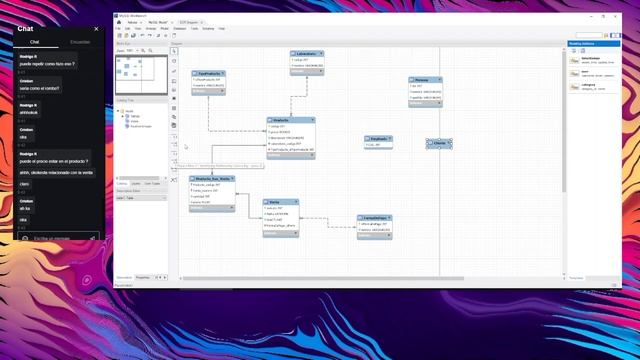Click the toolbar search input field

point(589,36)
